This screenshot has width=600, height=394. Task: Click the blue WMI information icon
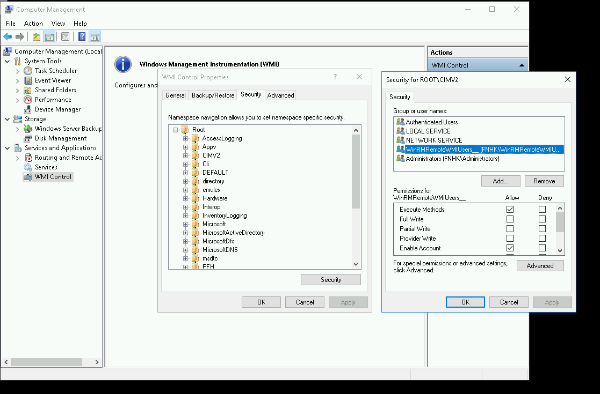pyautogui.click(x=123, y=64)
